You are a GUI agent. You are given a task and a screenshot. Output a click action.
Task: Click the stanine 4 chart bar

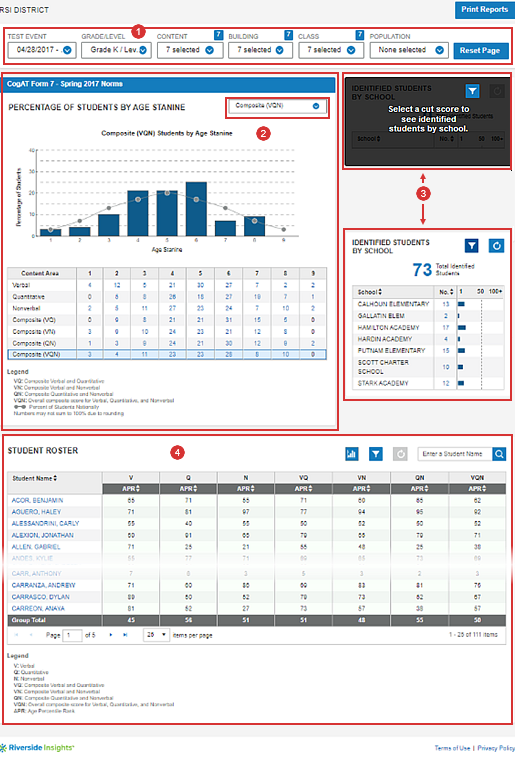pyautogui.click(x=138, y=213)
